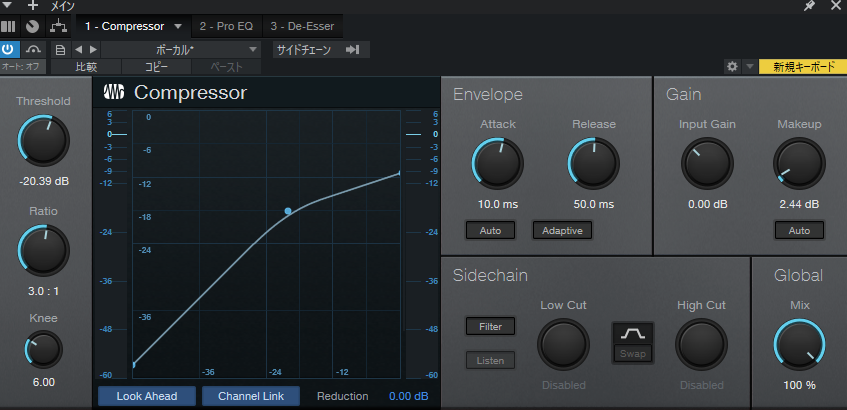Toggle the plugin power bypass button
Screen dimensions: 847x410
point(8,50)
